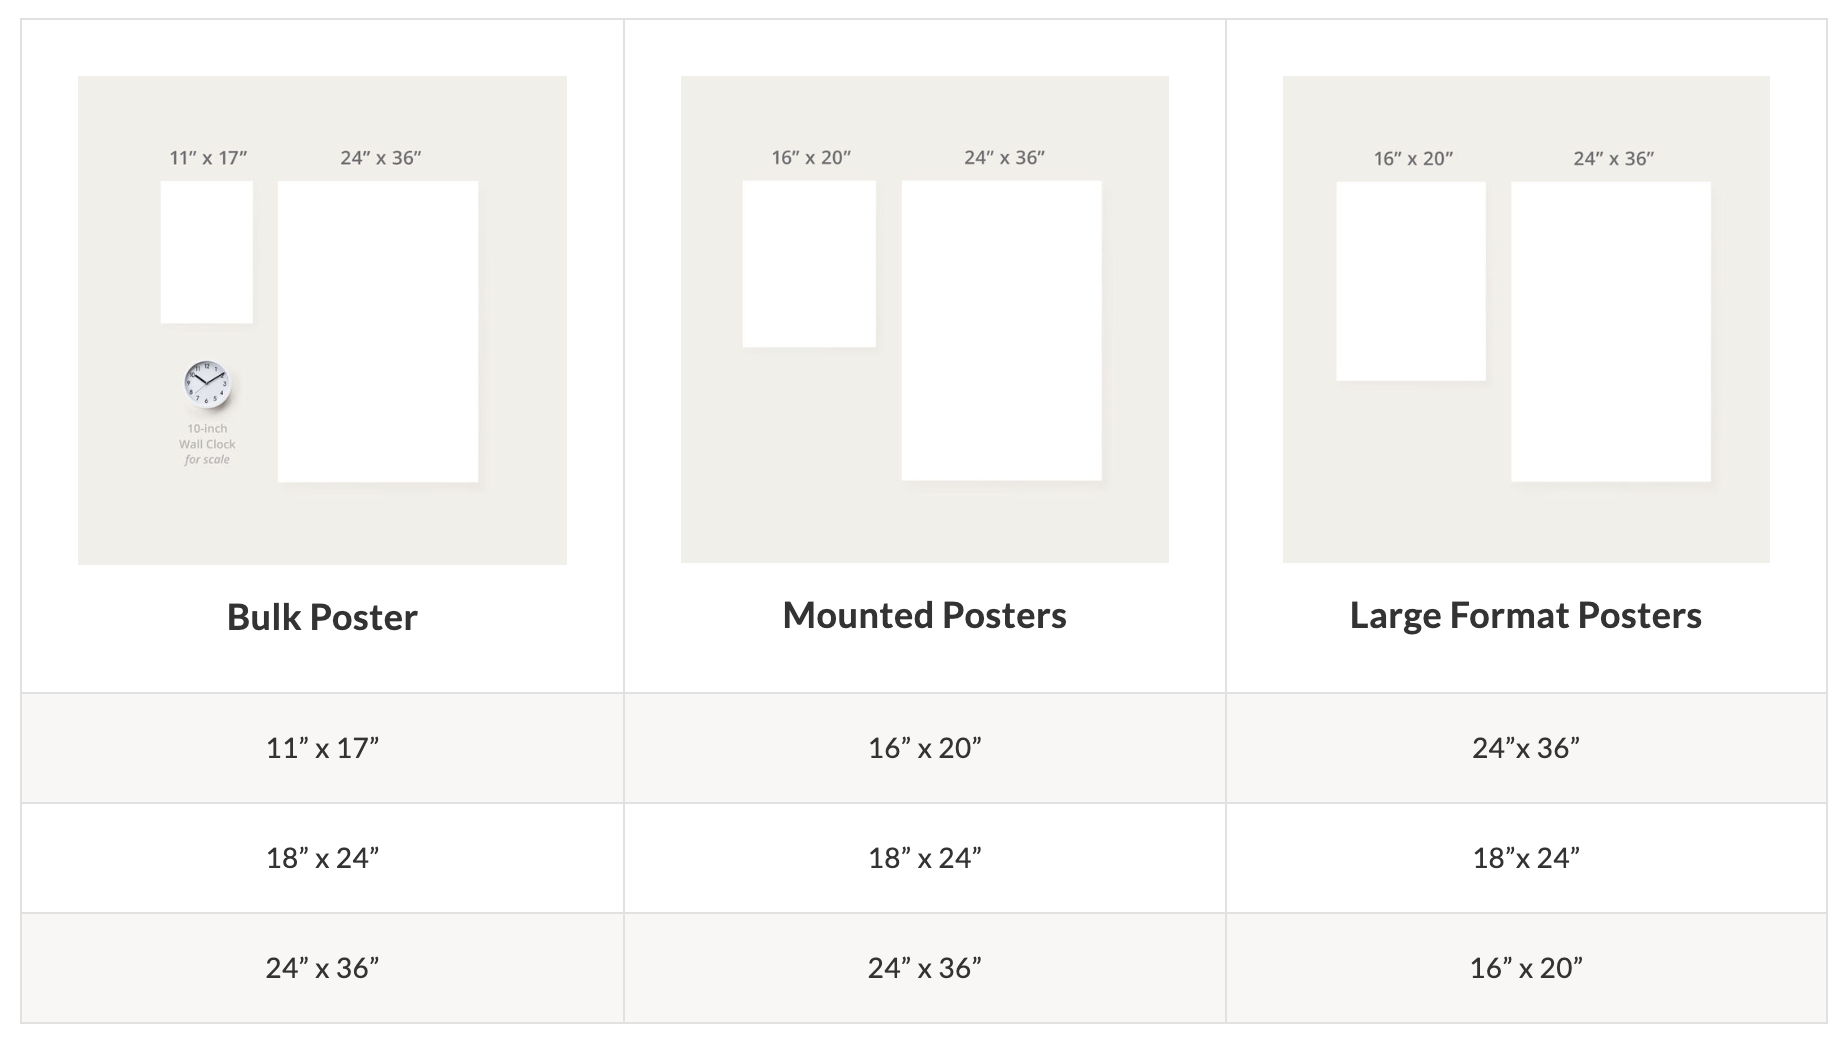
Task: Open the Mounted Posters heading
Action: point(924,615)
